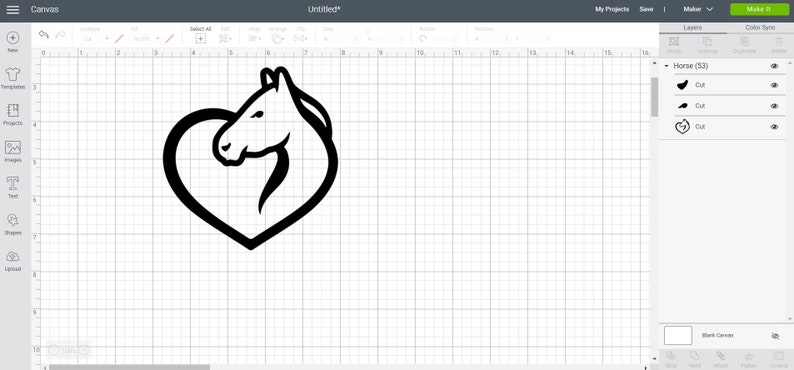
Task: Undo the last action
Action: 44,34
